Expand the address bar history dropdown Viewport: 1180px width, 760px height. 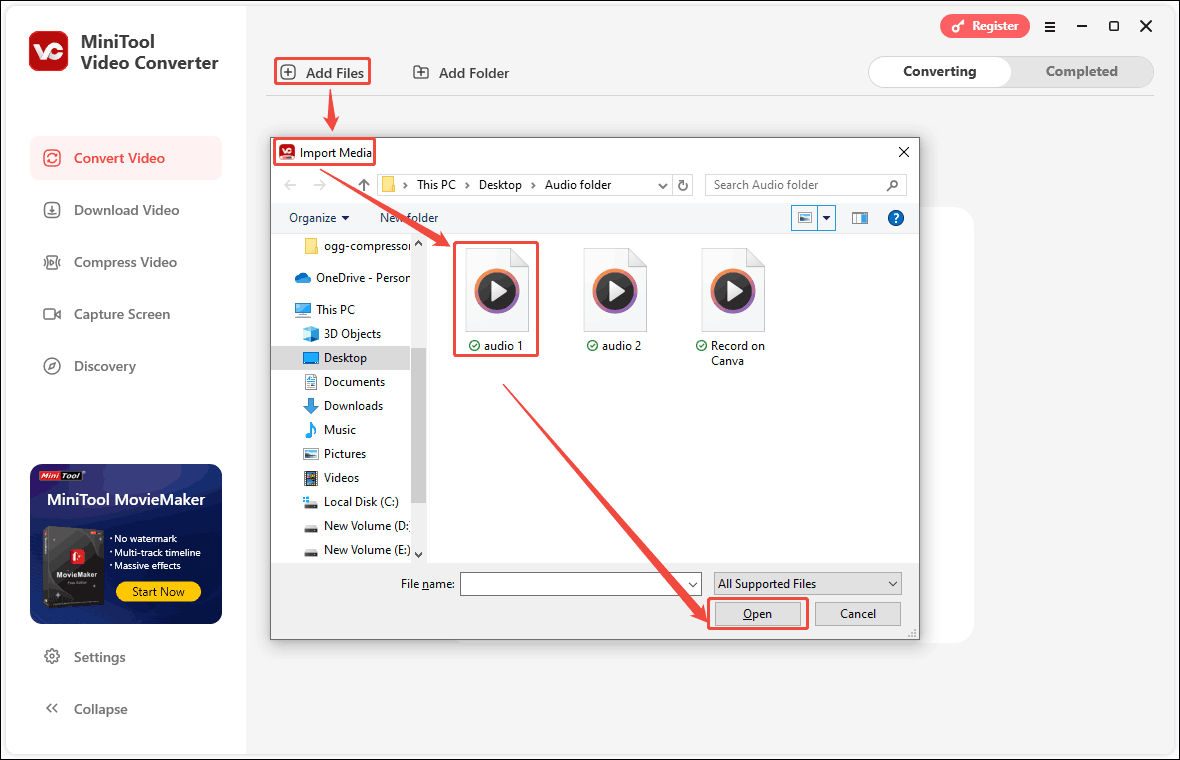pos(662,185)
